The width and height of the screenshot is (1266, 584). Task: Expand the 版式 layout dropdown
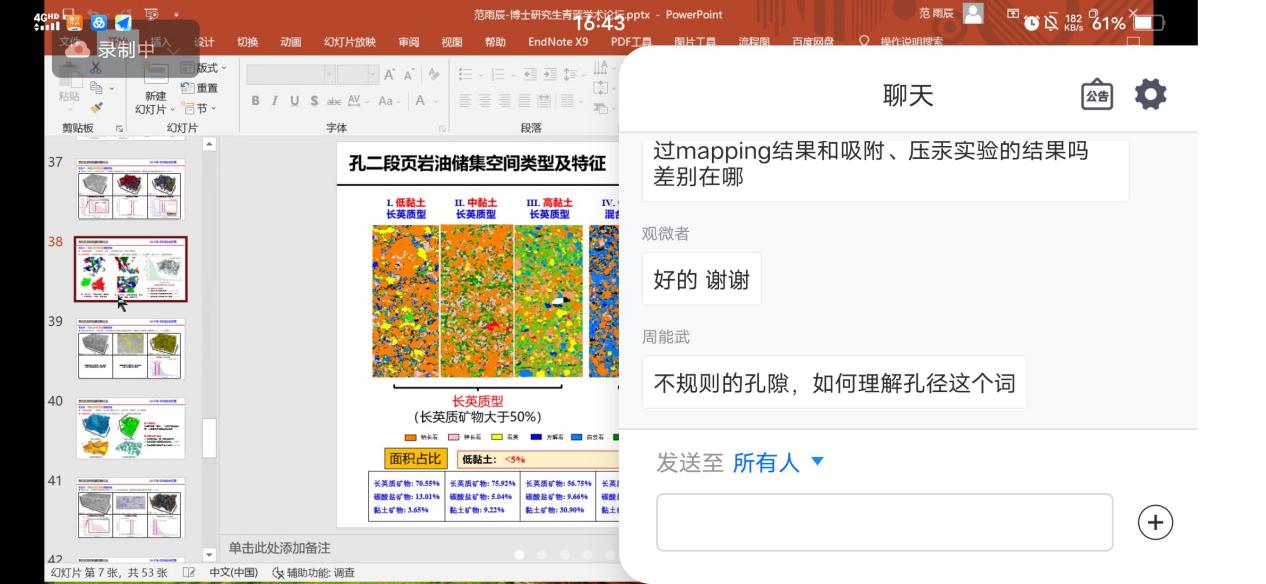pyautogui.click(x=205, y=68)
